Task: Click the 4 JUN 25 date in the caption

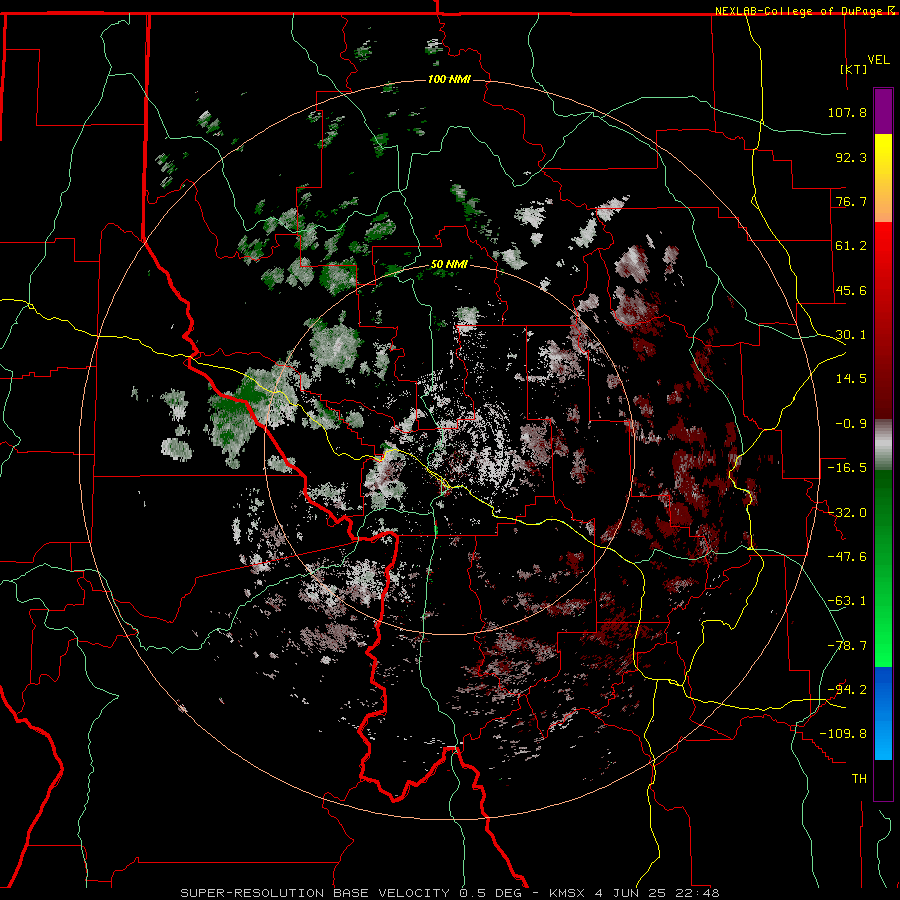Action: coord(632,893)
